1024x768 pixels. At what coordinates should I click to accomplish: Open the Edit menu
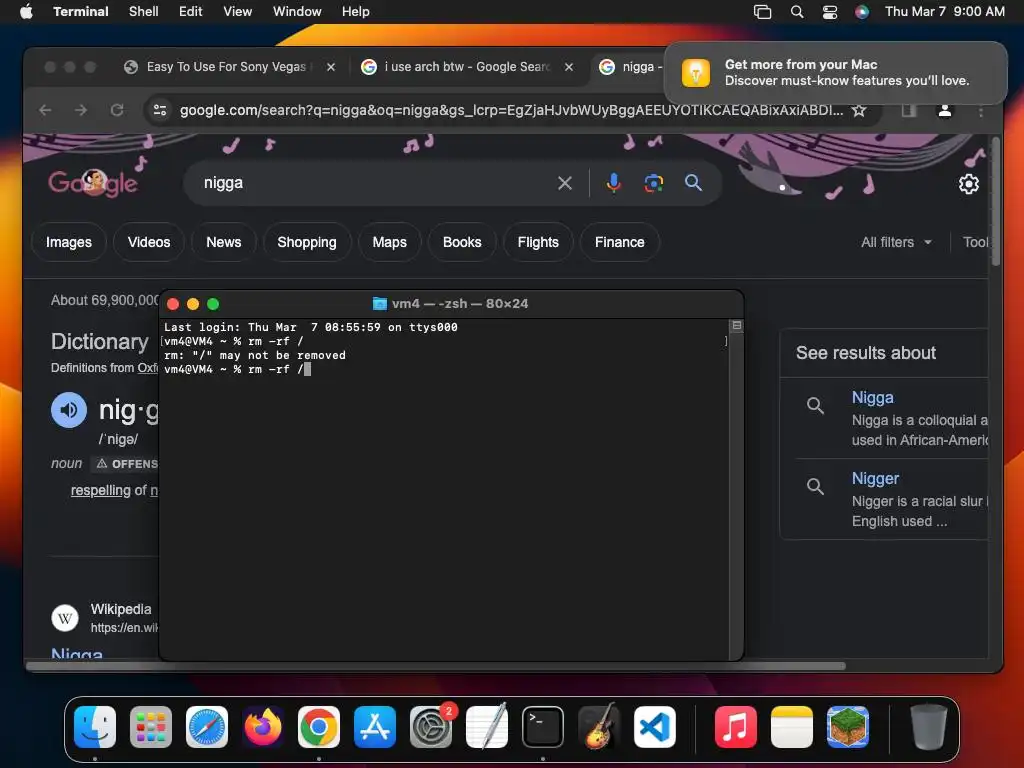click(191, 11)
